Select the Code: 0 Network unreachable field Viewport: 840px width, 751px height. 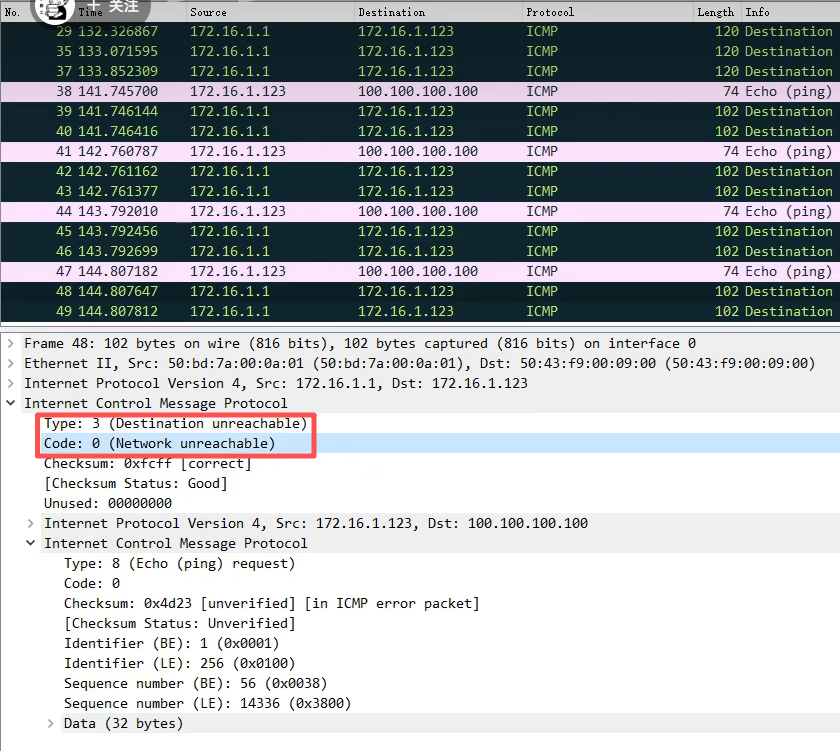tap(159, 443)
